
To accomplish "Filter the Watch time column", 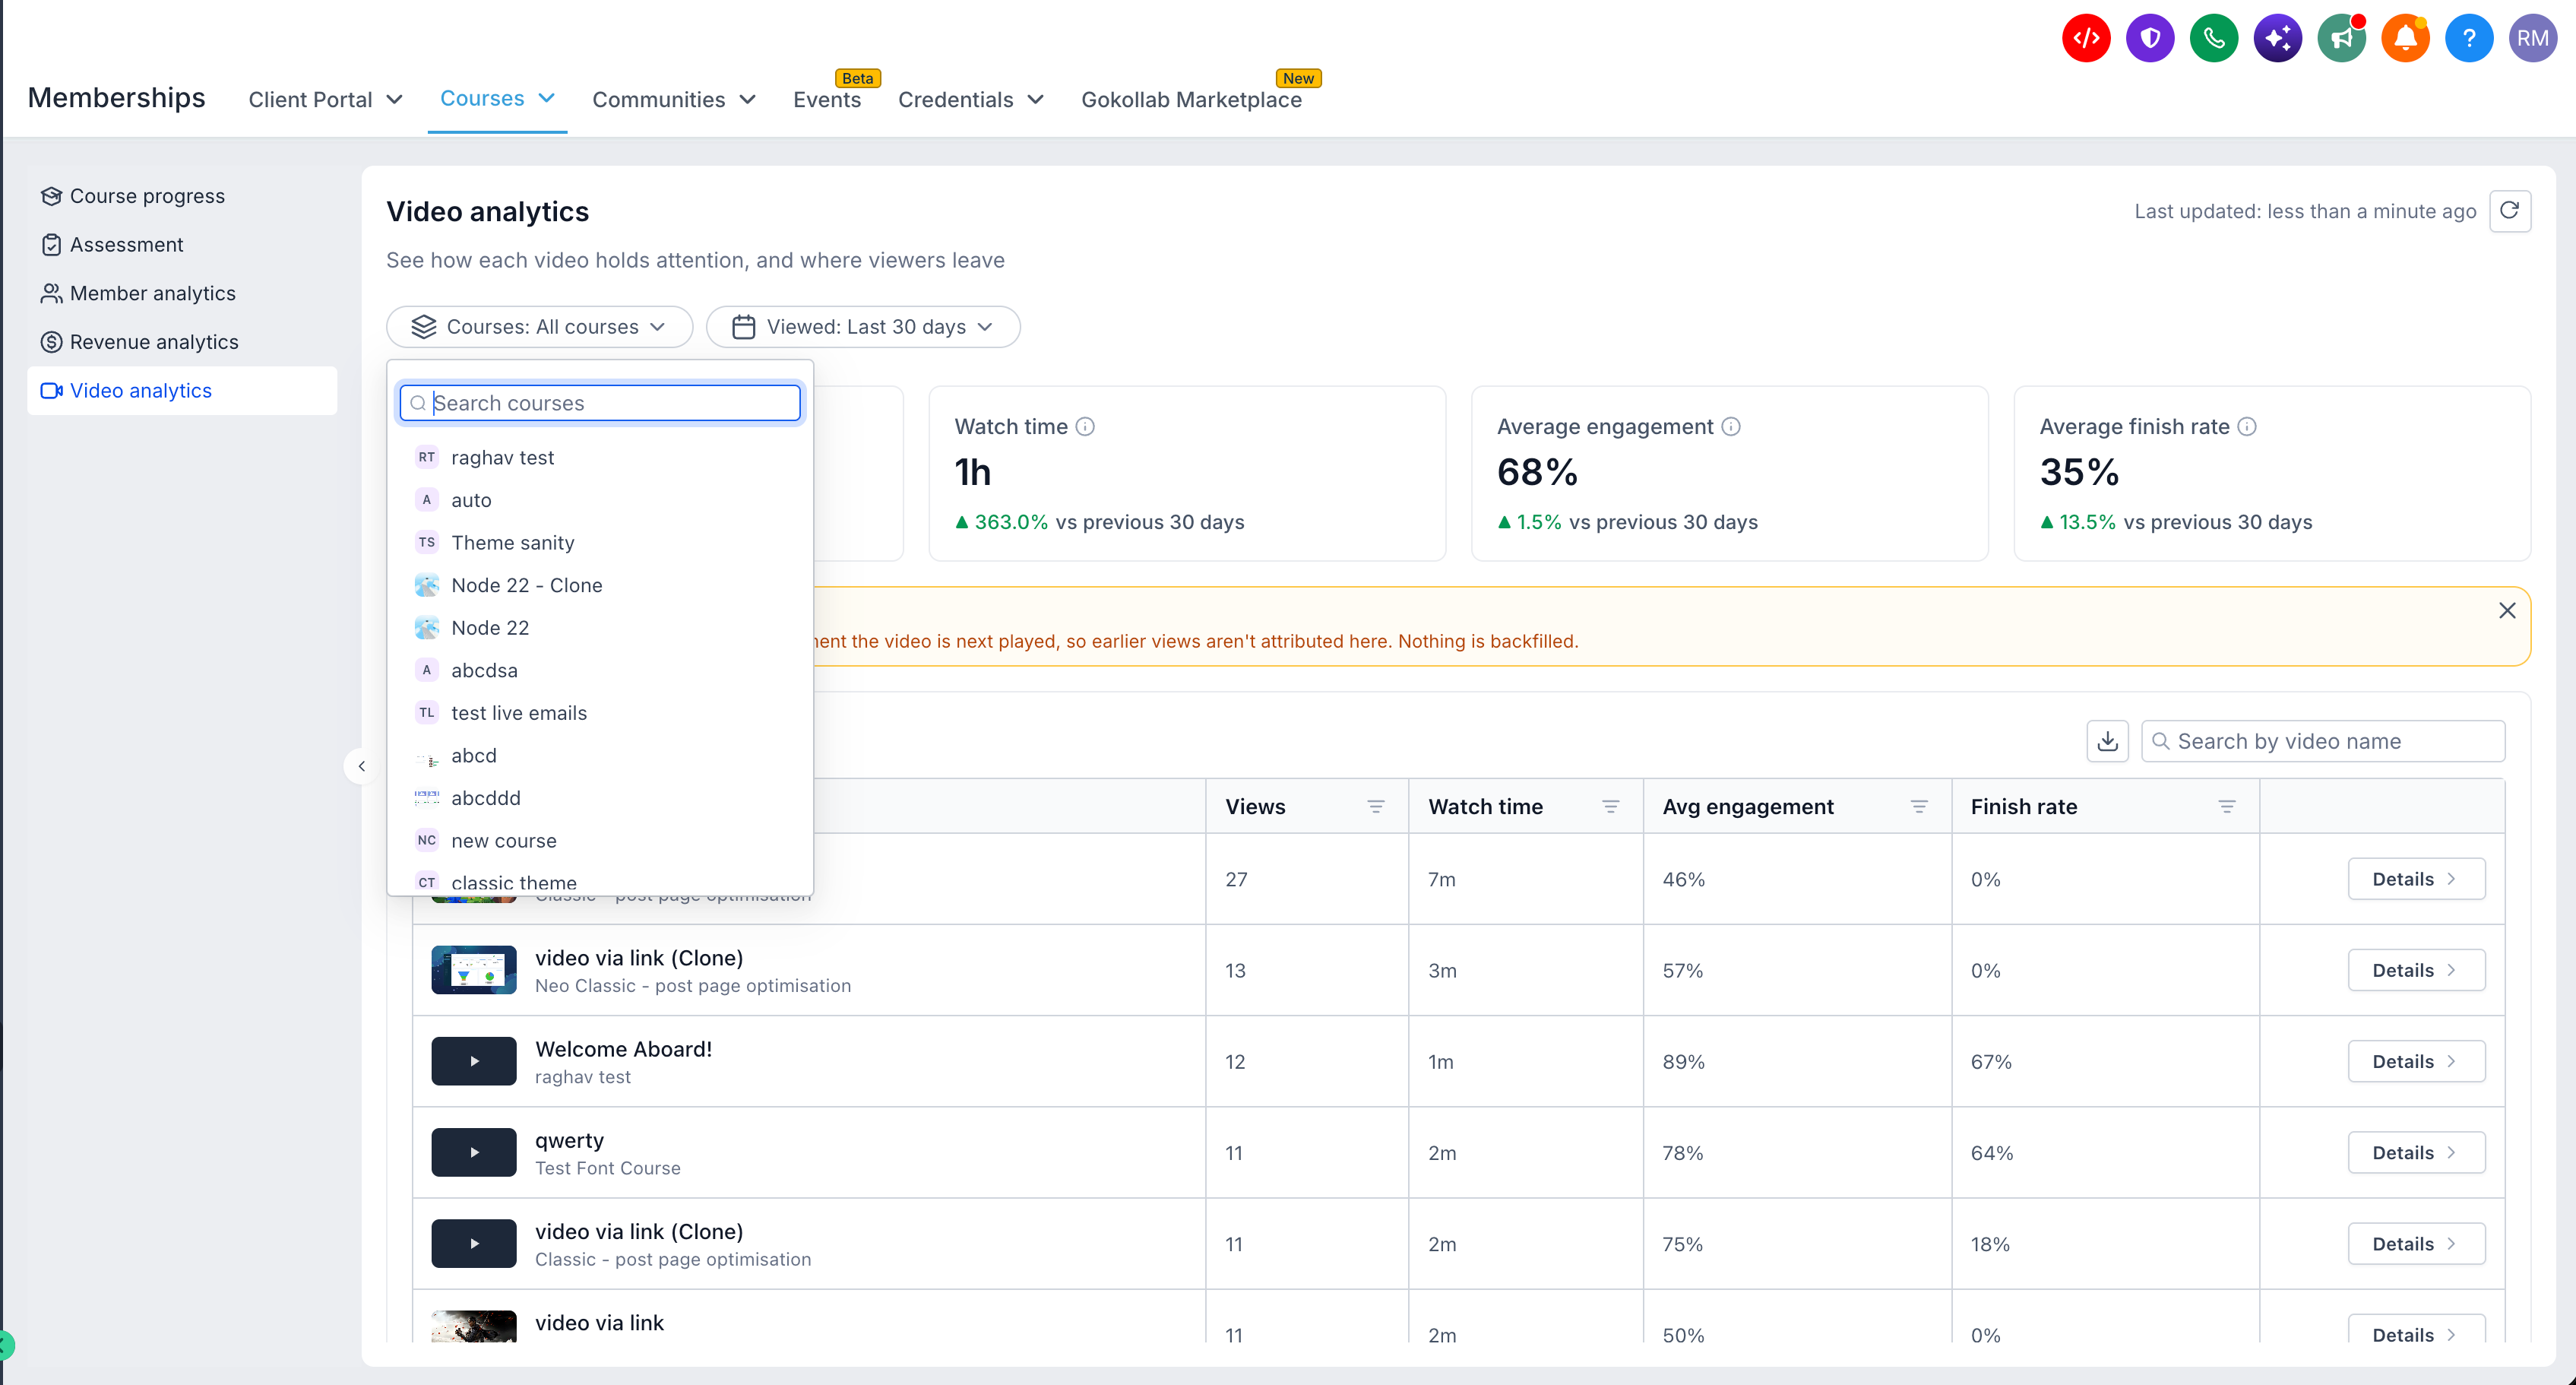I will 1611,807.
